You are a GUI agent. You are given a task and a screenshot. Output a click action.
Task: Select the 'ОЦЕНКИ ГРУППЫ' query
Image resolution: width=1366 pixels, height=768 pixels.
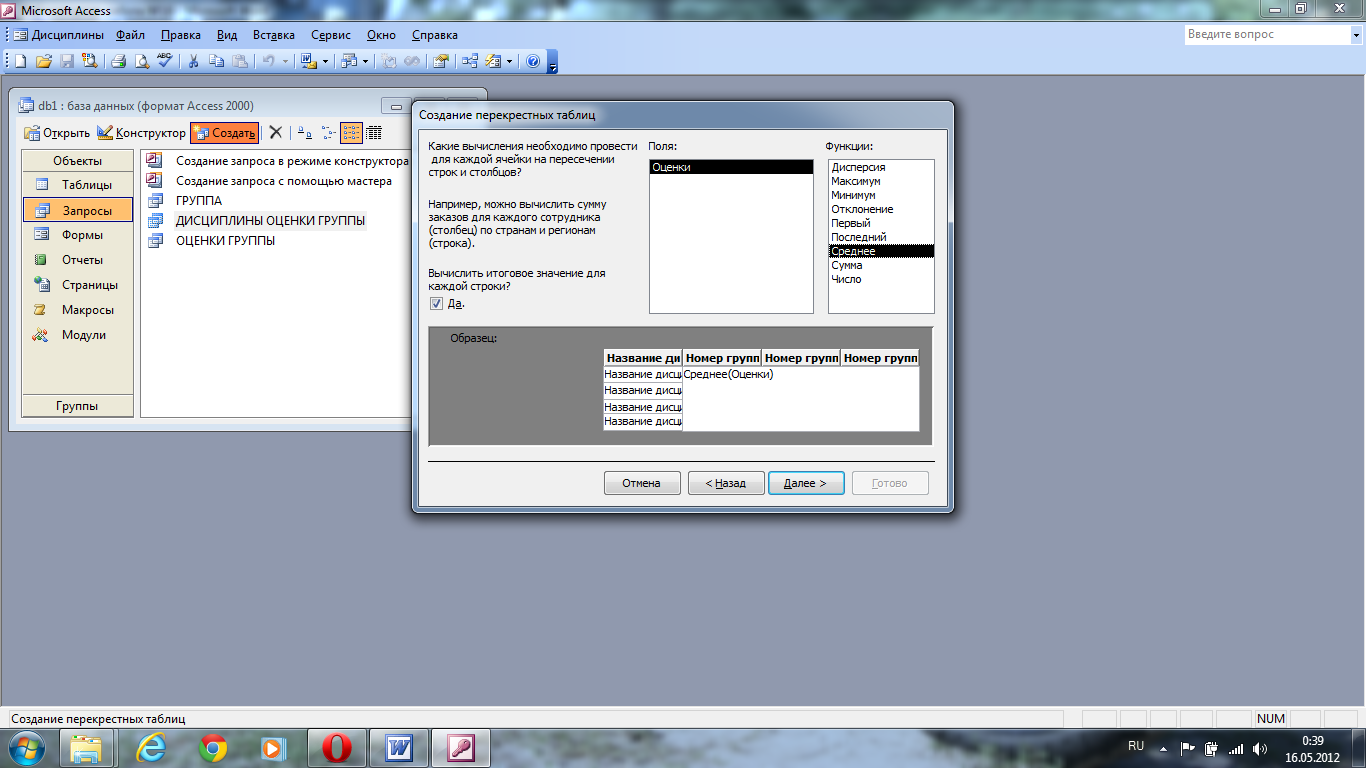tap(225, 241)
